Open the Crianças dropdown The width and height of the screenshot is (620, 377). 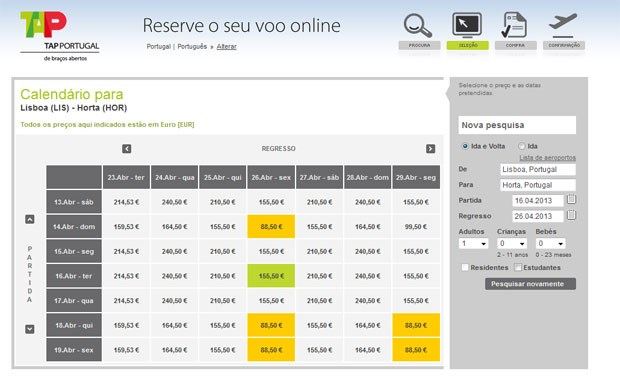click(x=512, y=243)
